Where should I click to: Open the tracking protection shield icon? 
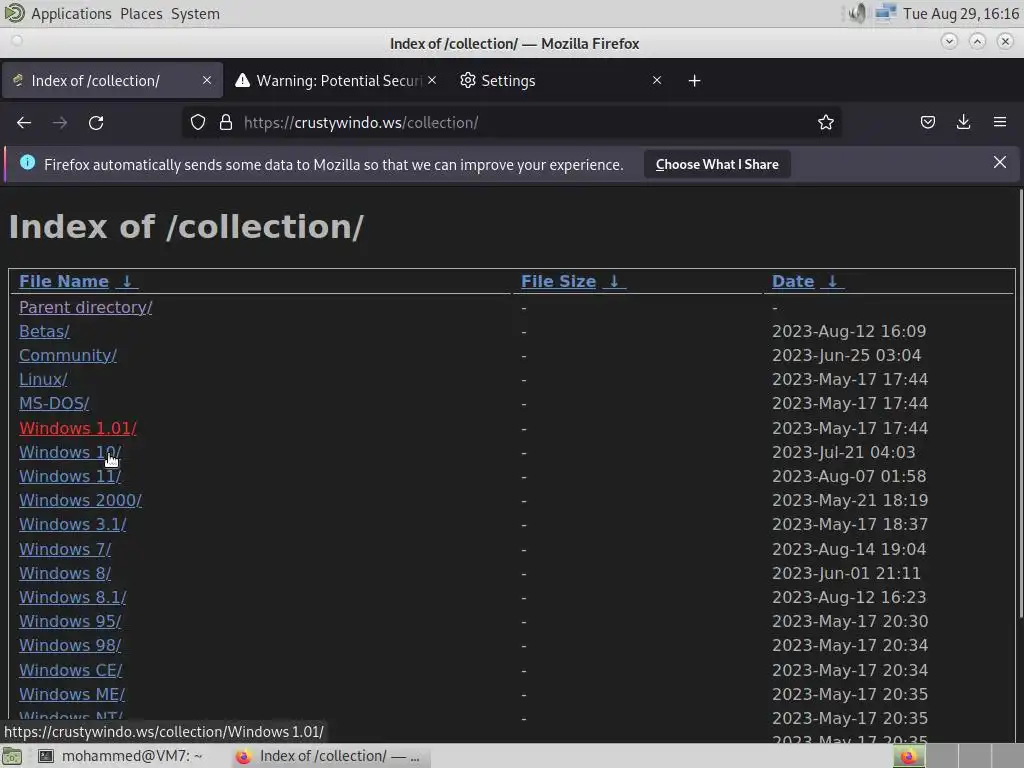coord(198,123)
